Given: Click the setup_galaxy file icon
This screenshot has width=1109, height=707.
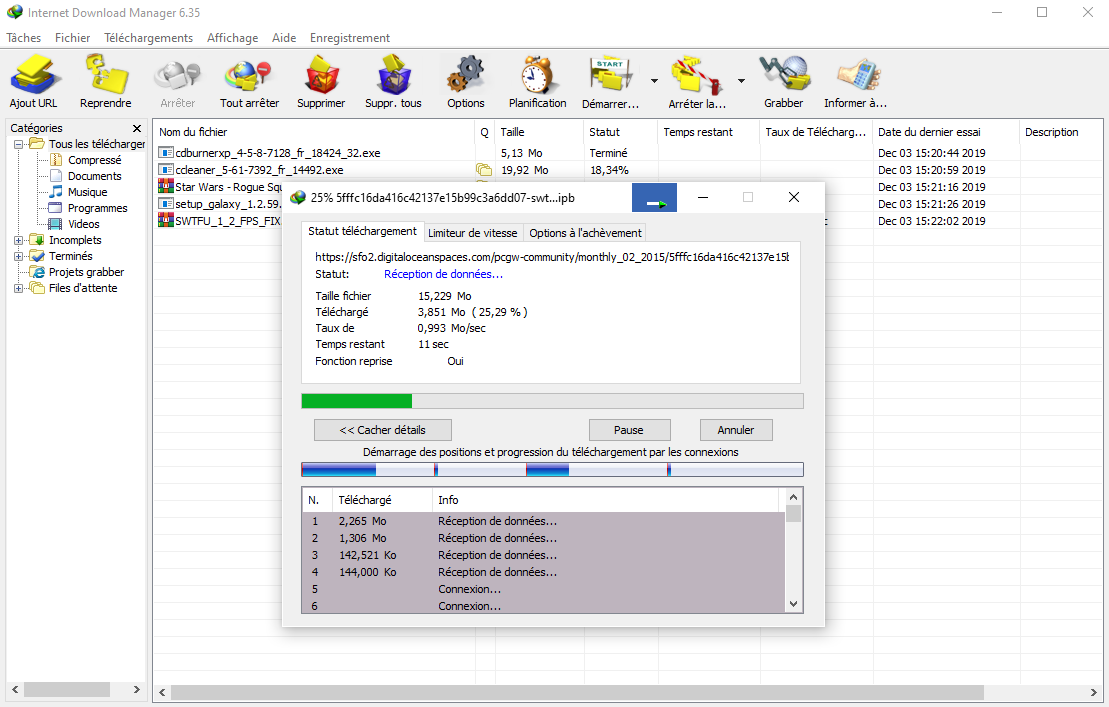Looking at the screenshot, I should (166, 204).
